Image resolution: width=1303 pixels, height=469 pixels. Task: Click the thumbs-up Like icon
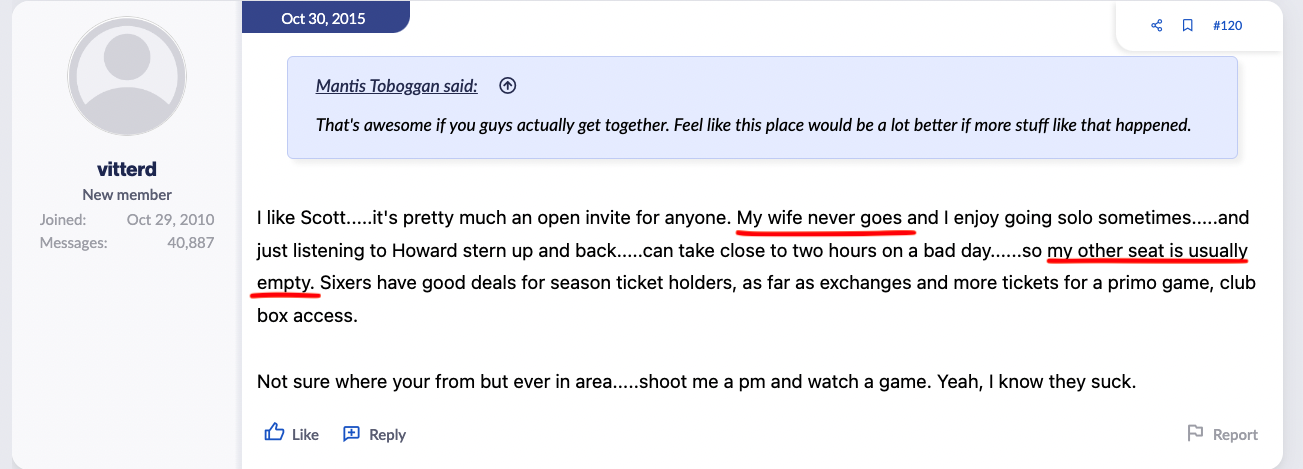[275, 433]
